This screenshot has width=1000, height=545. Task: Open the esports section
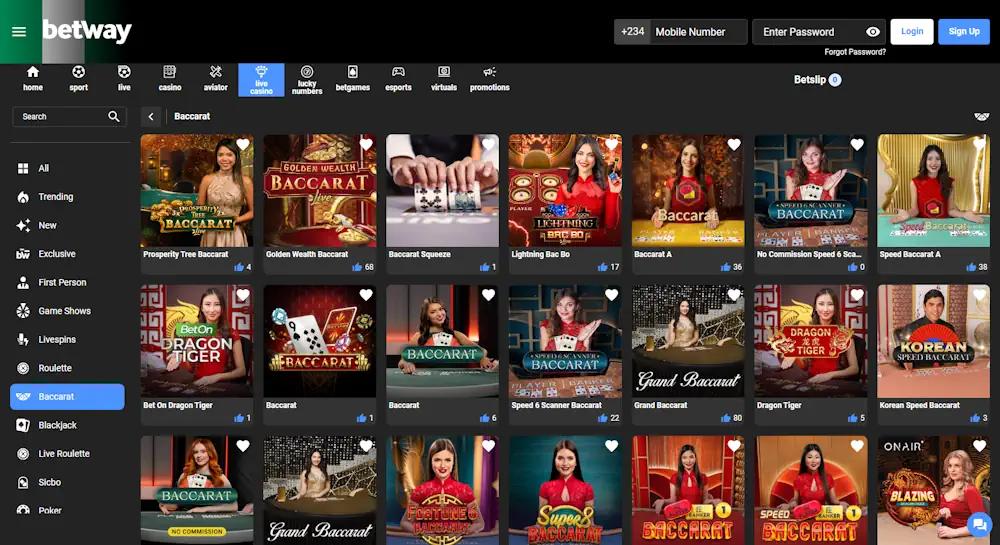pyautogui.click(x=398, y=79)
